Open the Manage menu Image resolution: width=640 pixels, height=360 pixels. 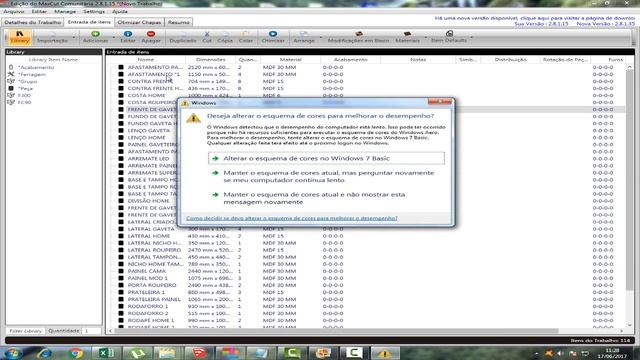(65, 12)
